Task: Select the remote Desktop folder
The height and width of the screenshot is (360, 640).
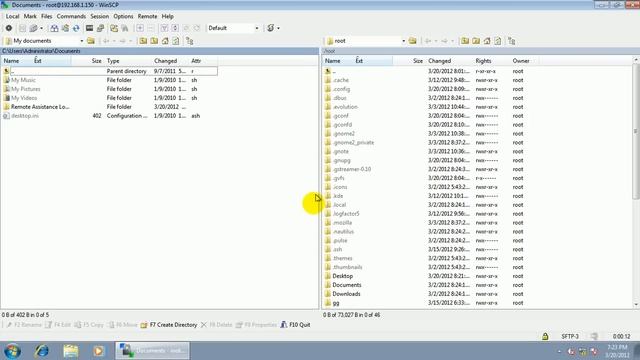Action: pos(342,276)
